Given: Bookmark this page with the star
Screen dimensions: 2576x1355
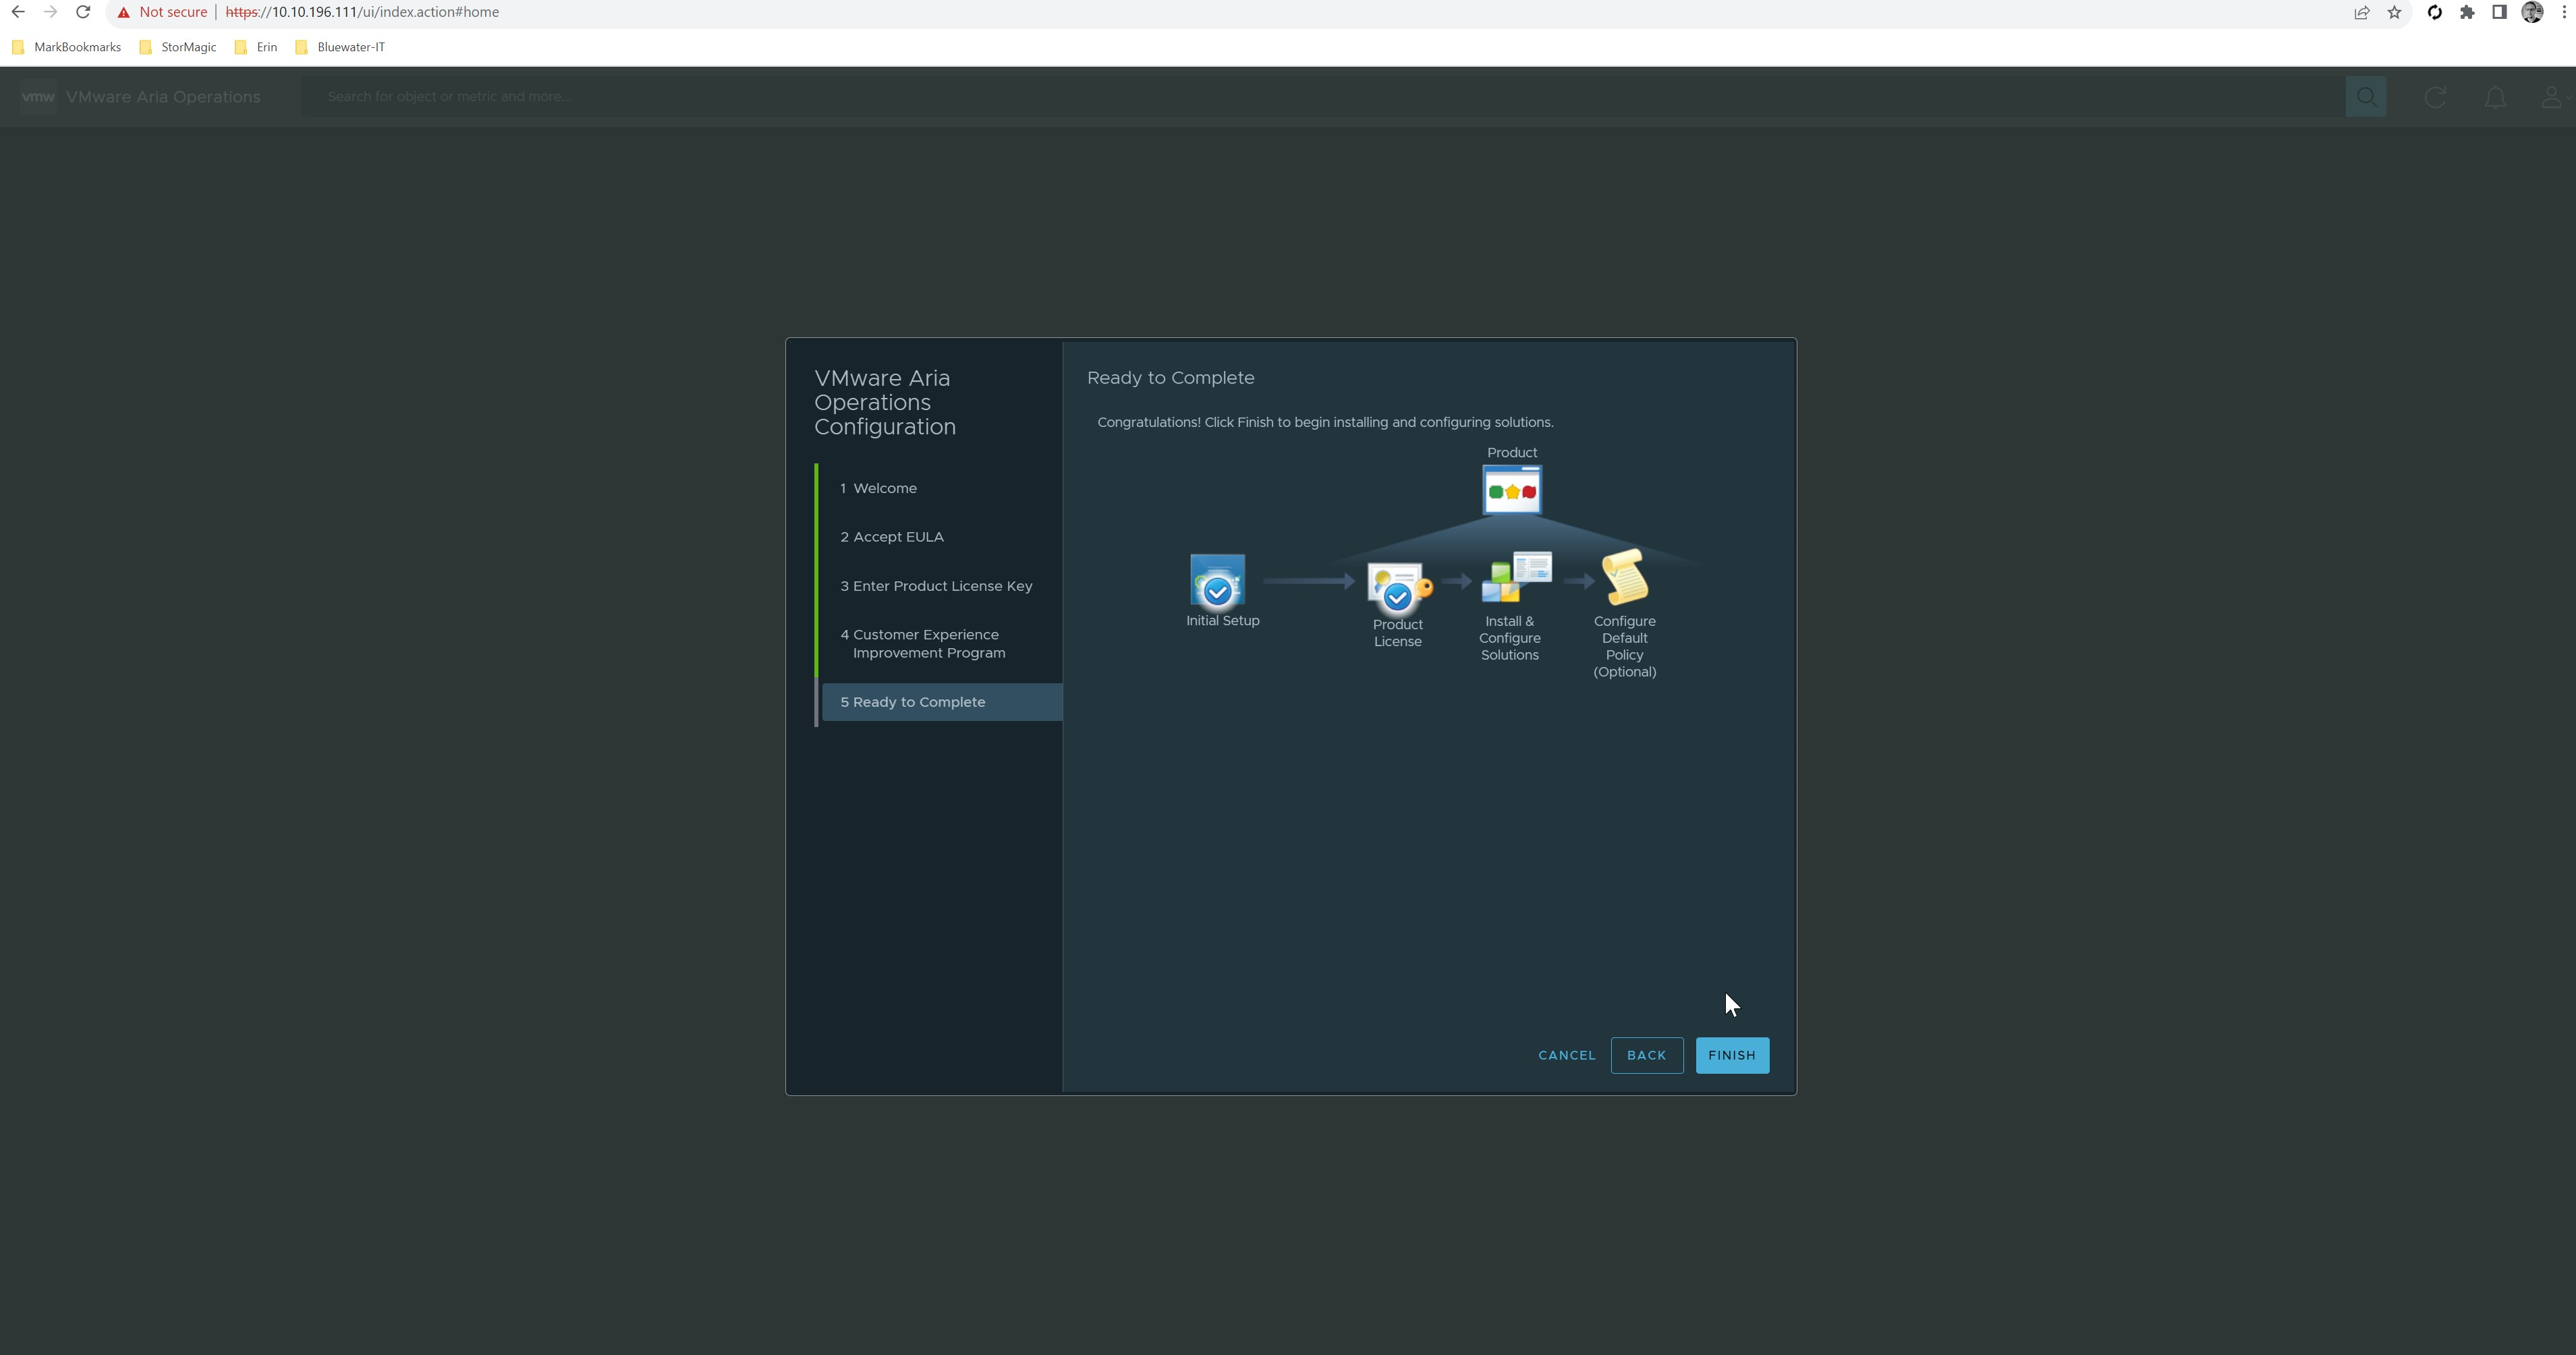Looking at the screenshot, I should pos(2394,12).
